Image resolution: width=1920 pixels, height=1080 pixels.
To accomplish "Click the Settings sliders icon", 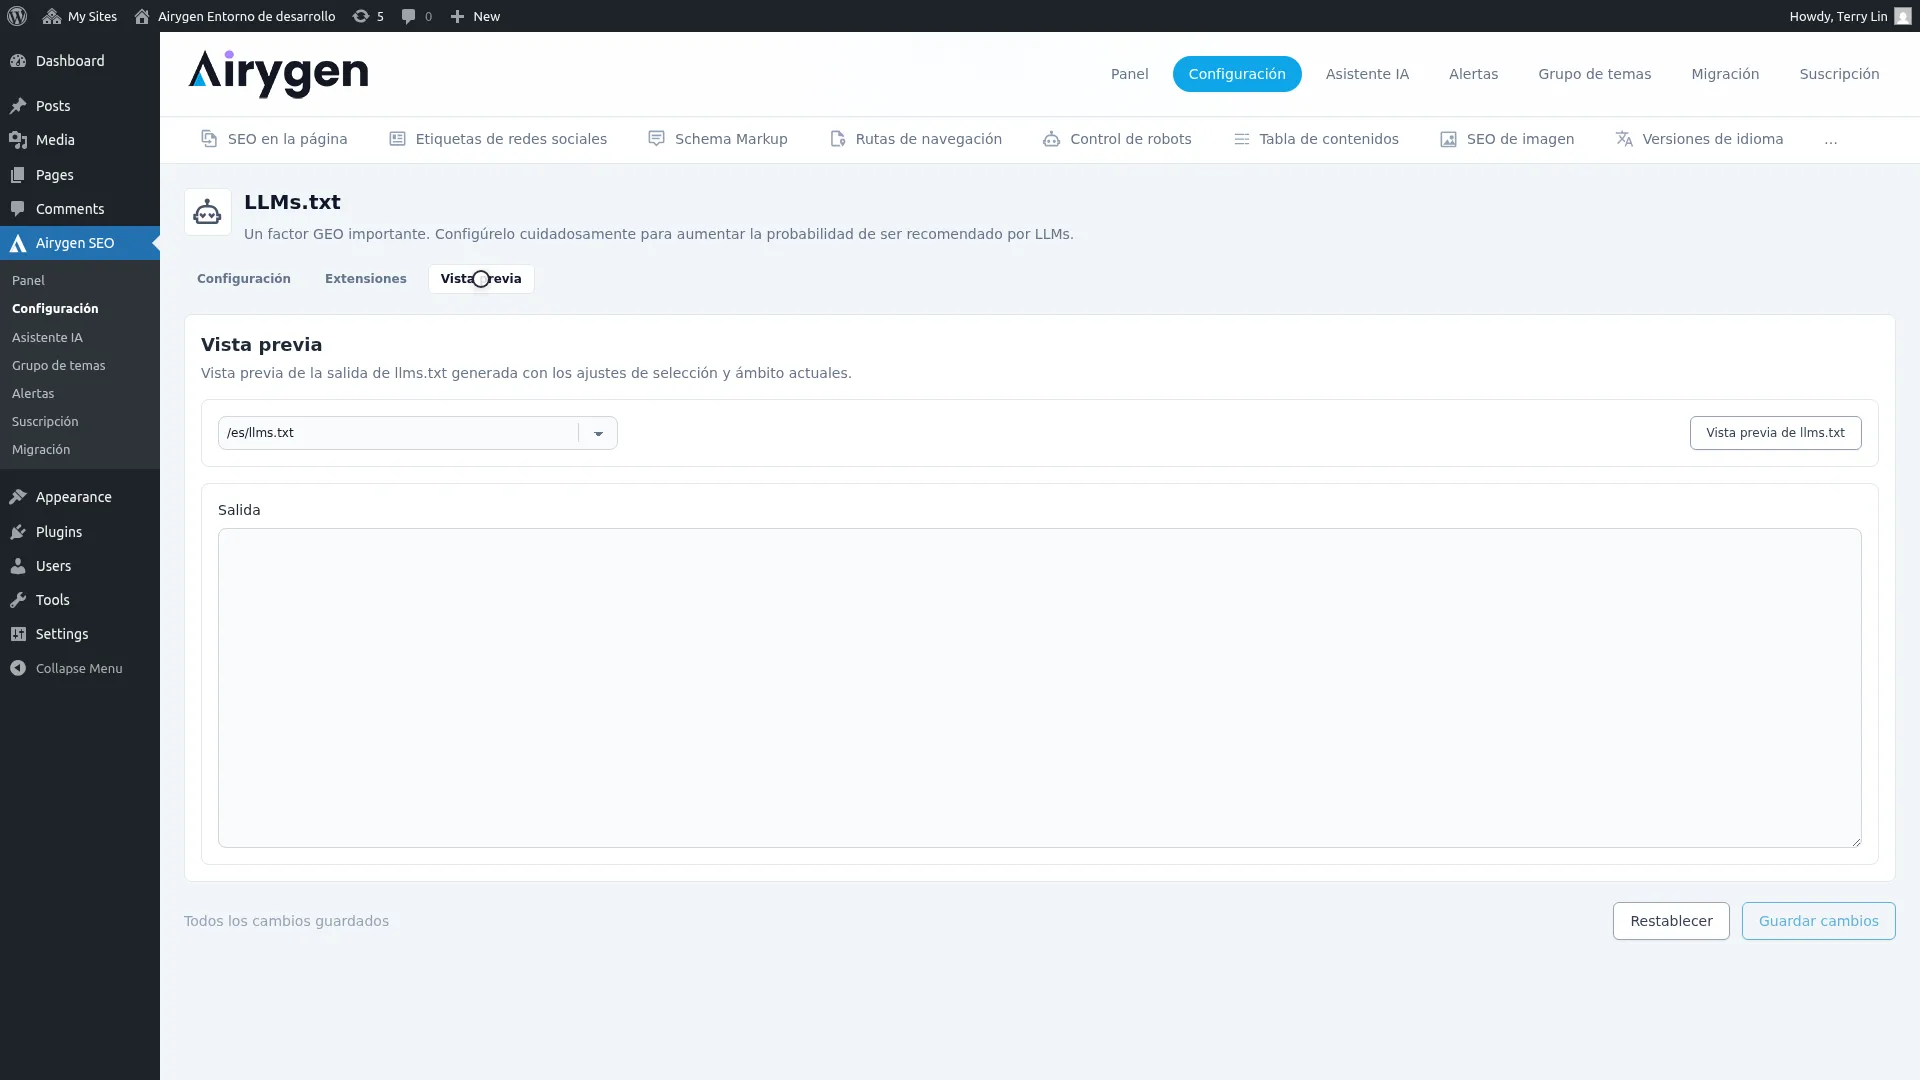I will click(18, 634).
